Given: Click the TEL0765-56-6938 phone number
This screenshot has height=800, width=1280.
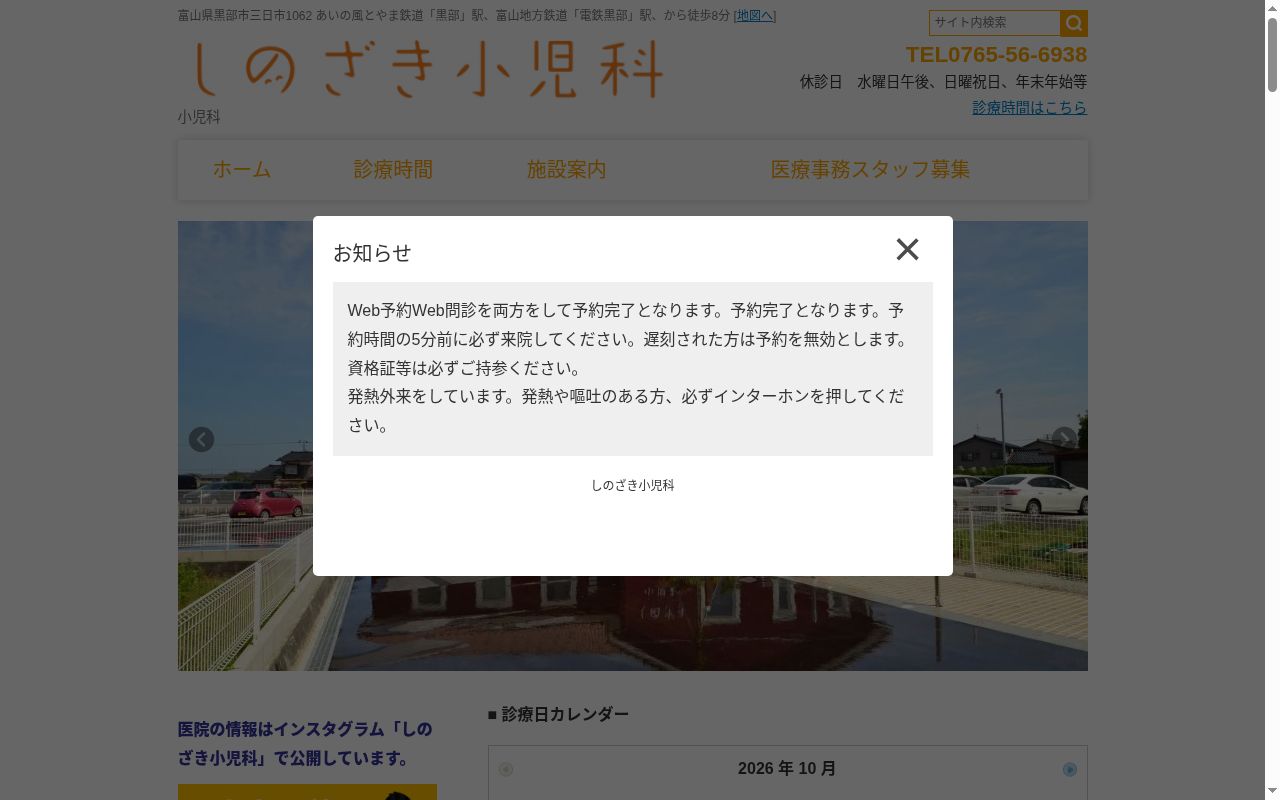Looking at the screenshot, I should point(996,54).
